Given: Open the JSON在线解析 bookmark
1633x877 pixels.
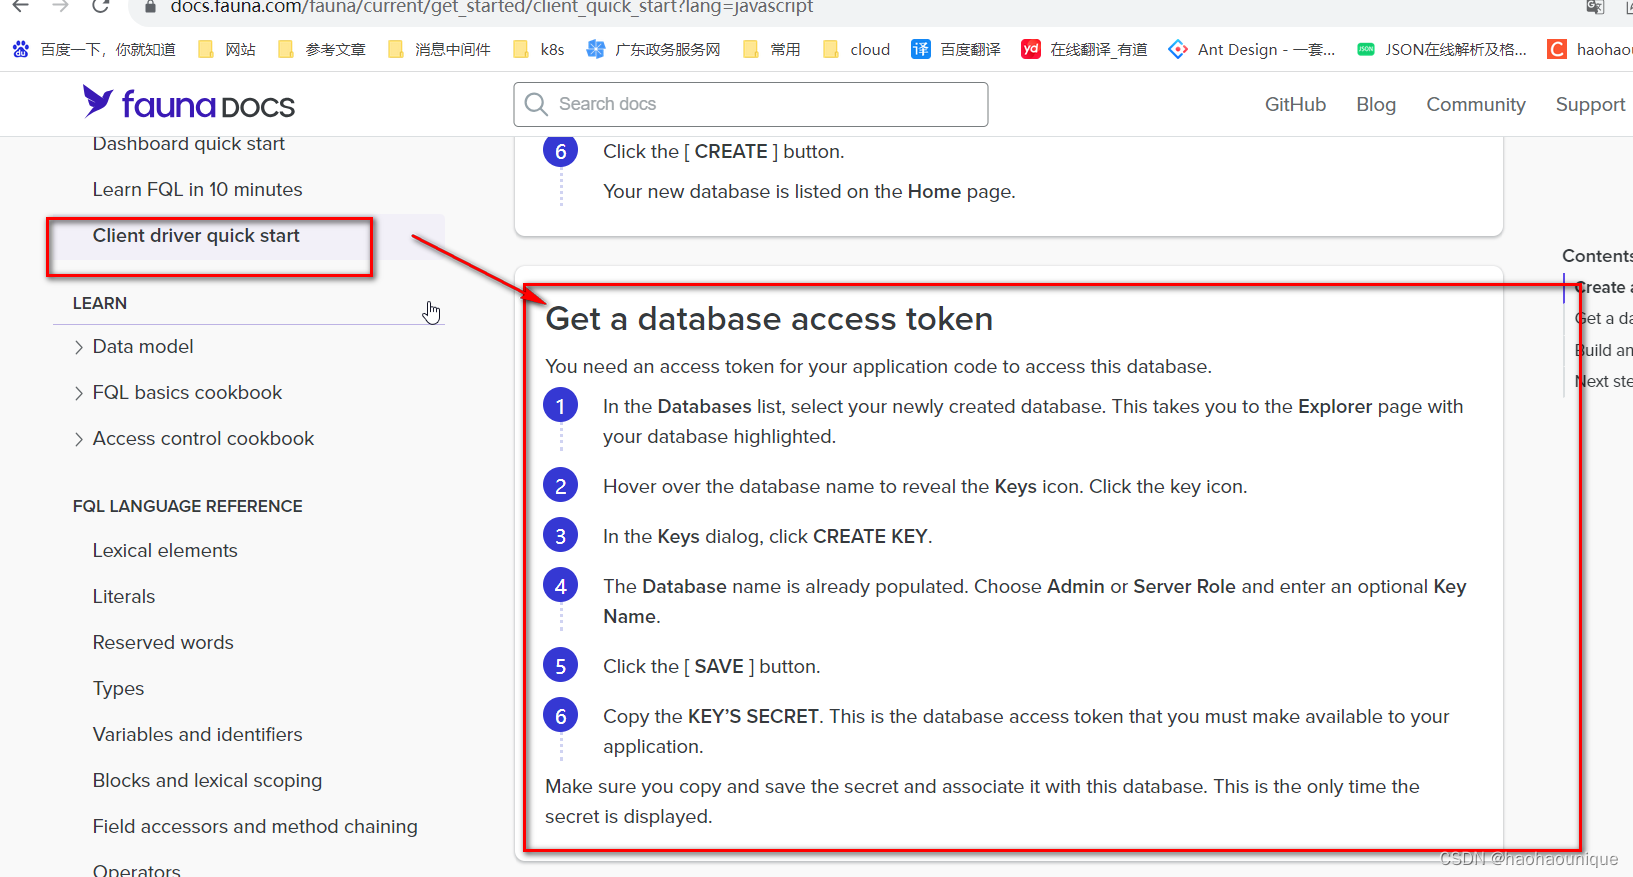Looking at the screenshot, I should [x=1442, y=49].
